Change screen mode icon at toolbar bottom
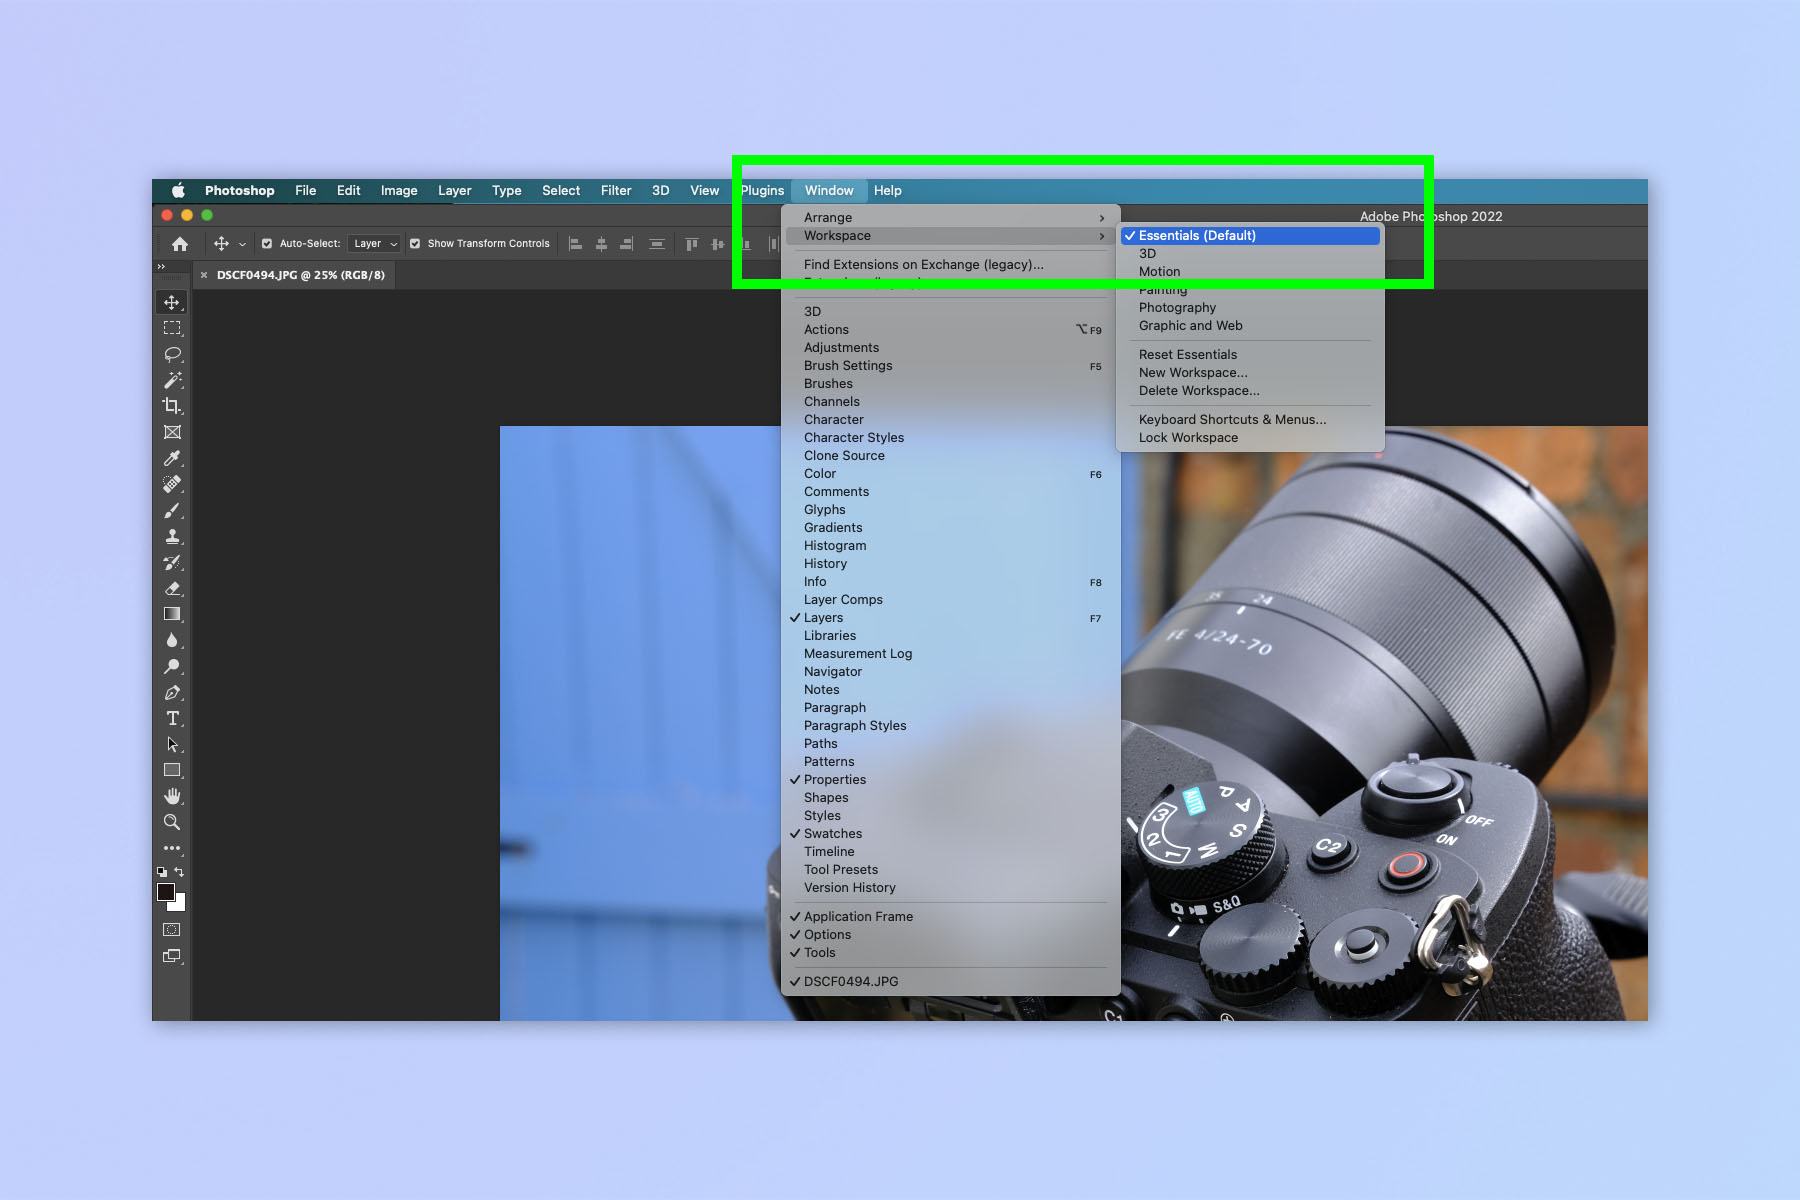This screenshot has width=1800, height=1200. tap(172, 956)
